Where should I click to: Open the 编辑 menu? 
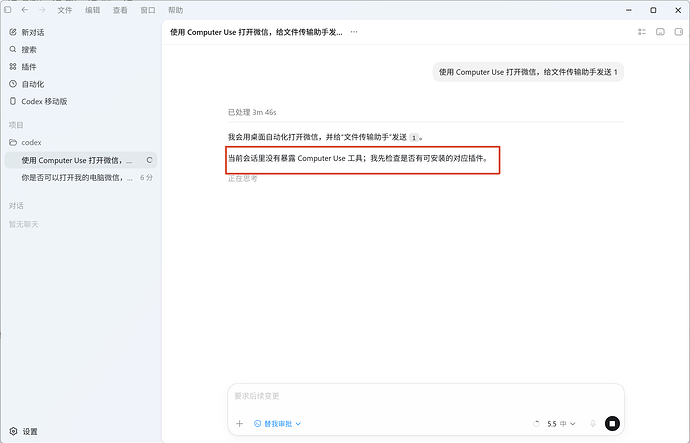tap(92, 10)
